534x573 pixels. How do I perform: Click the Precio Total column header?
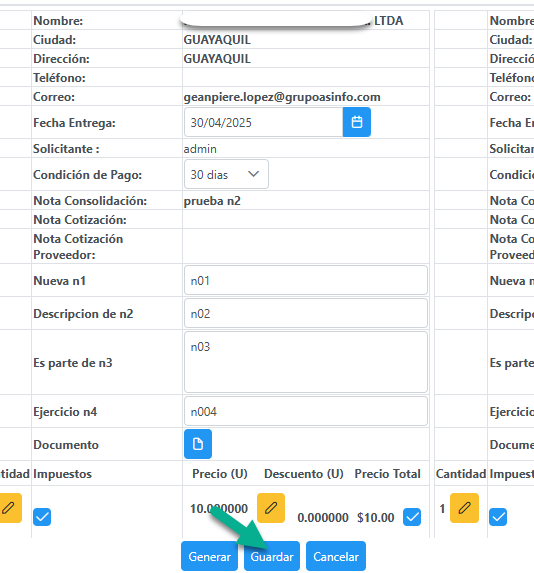[x=387, y=474]
